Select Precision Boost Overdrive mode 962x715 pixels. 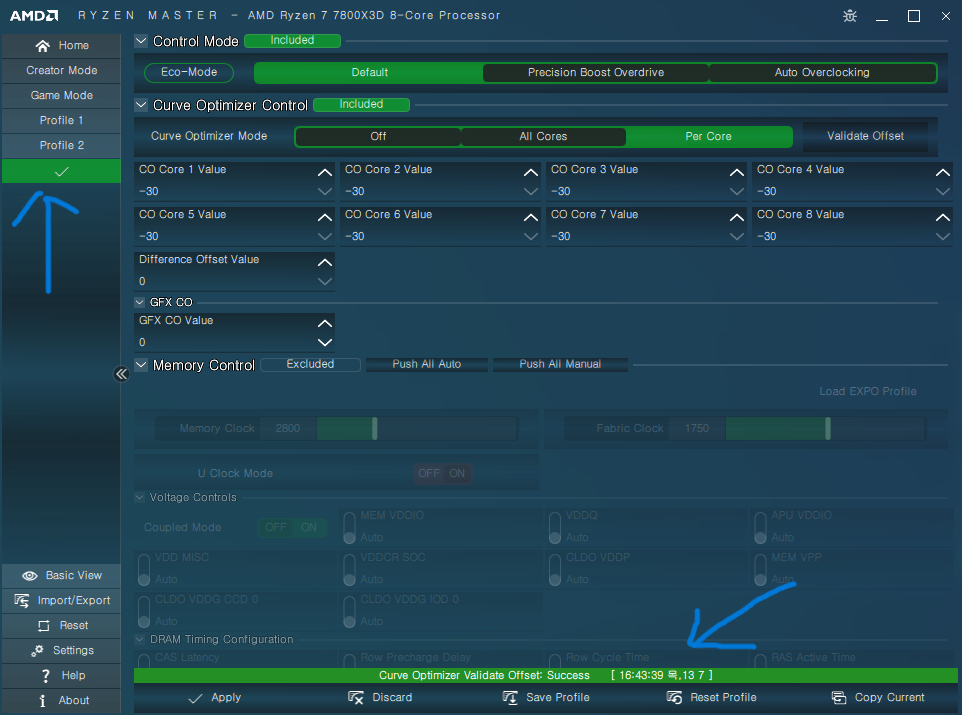(596, 72)
